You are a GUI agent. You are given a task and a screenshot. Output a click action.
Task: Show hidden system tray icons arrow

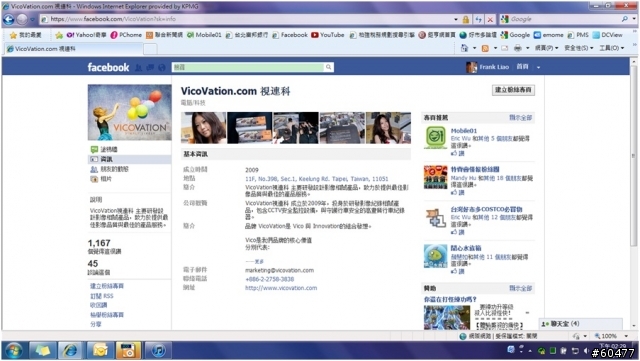coord(530,350)
